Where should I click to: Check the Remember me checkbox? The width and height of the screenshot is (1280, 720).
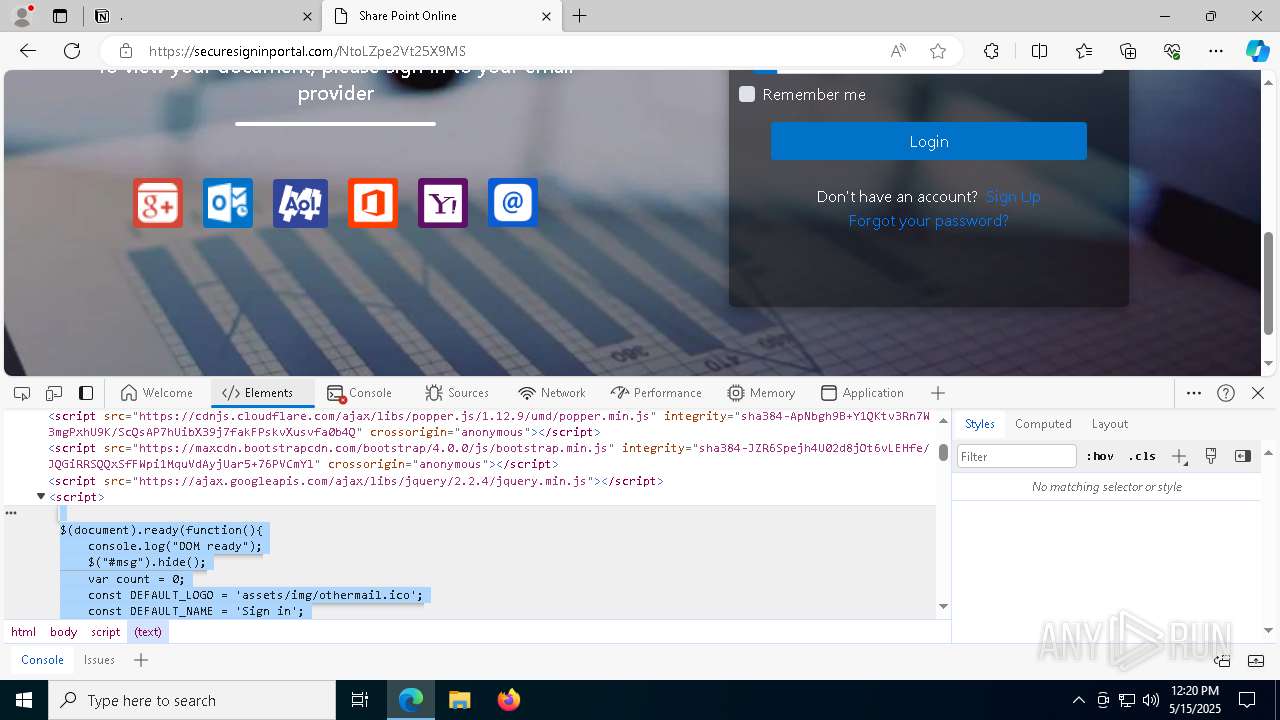(747, 94)
